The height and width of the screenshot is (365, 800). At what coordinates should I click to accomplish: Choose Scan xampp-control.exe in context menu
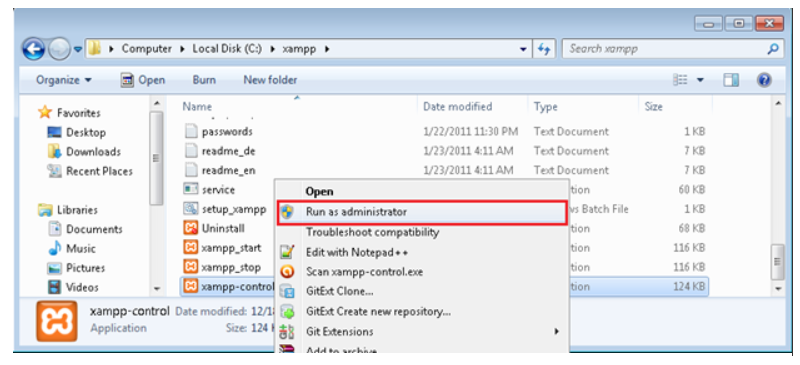[422, 272]
